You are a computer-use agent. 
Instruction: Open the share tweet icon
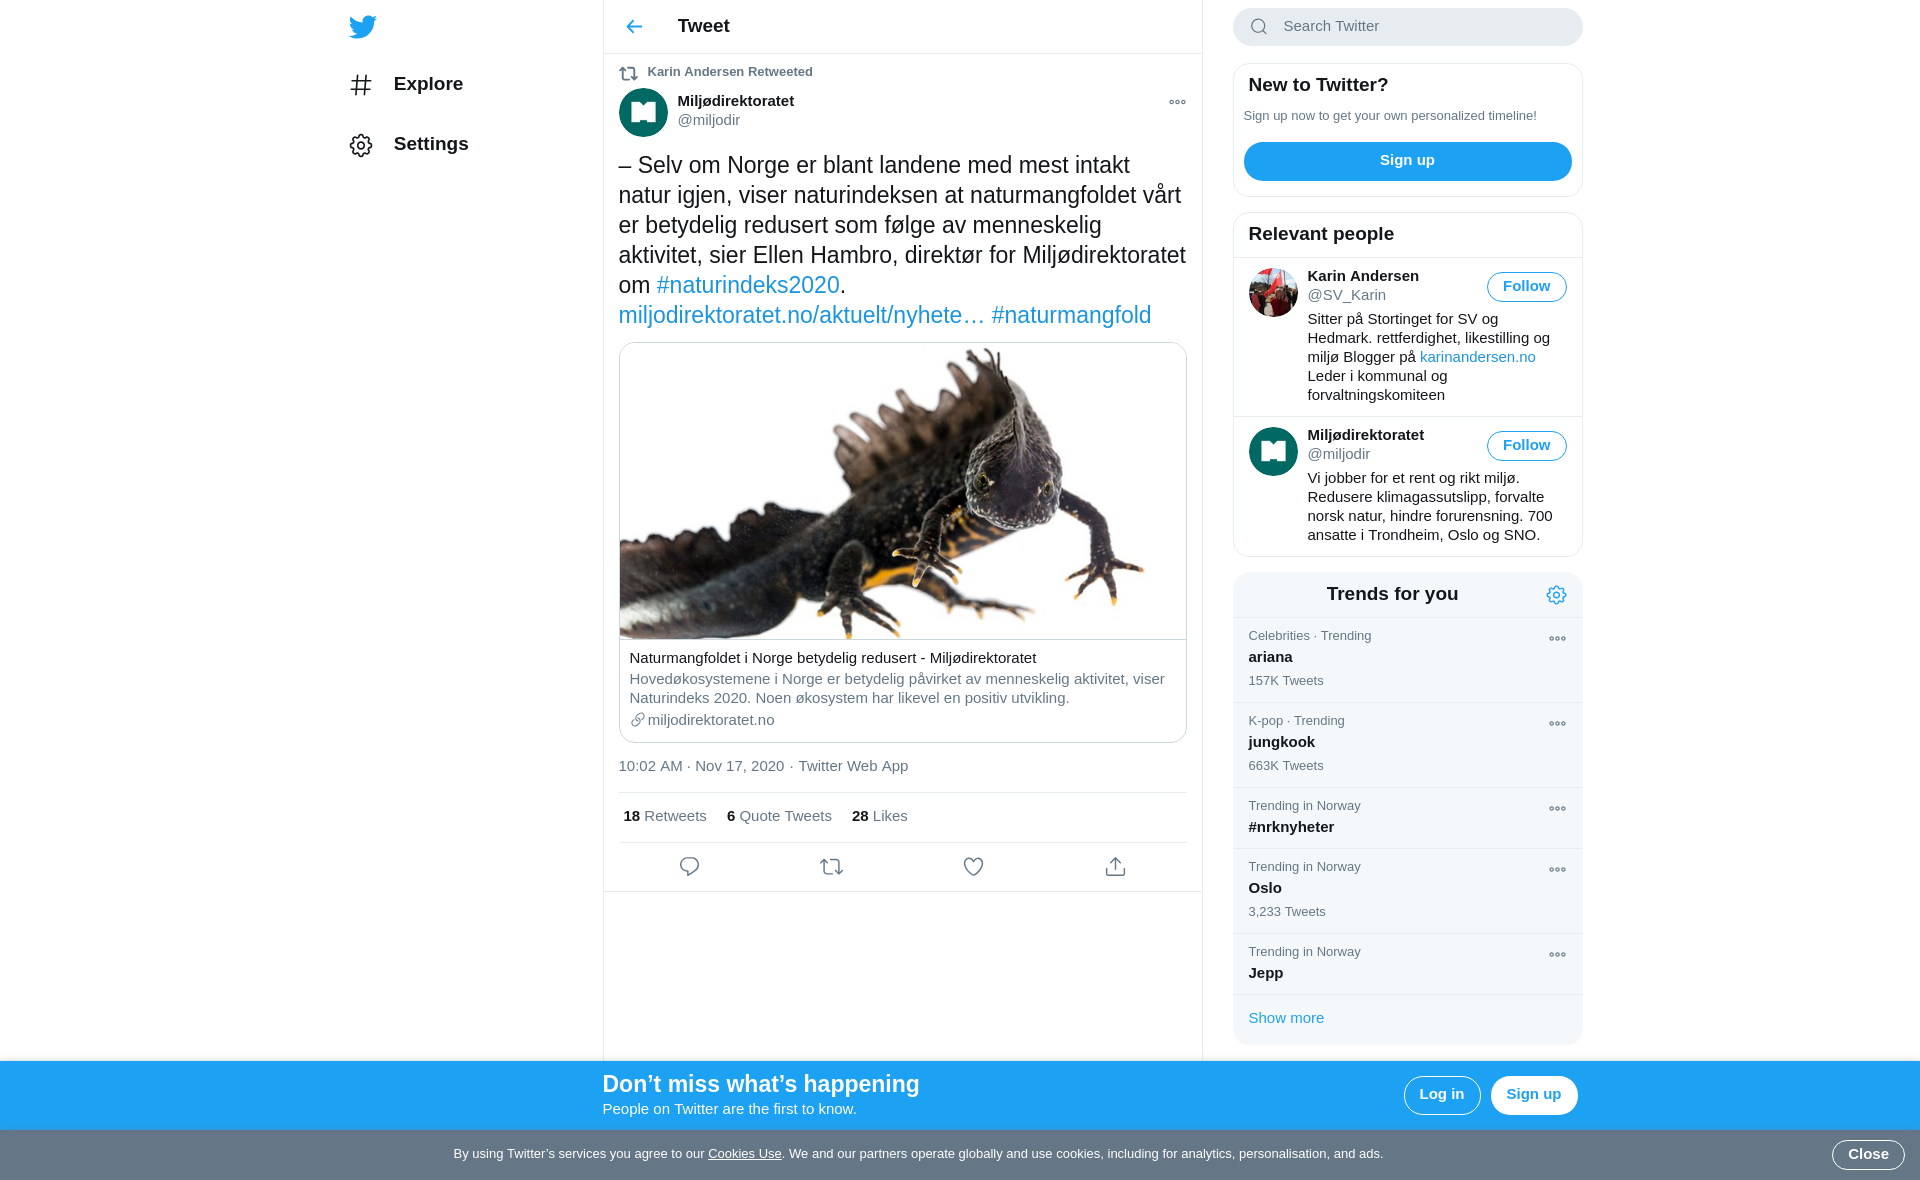(1115, 867)
